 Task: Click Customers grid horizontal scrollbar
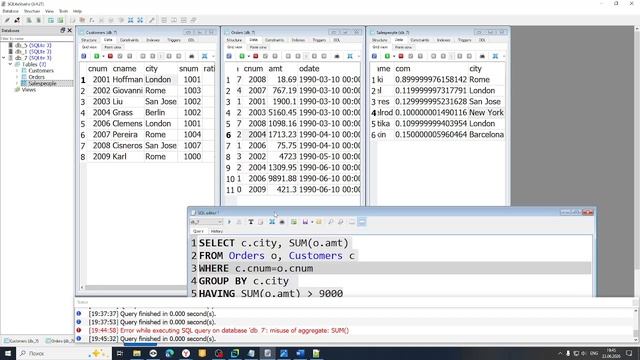(x=135, y=287)
